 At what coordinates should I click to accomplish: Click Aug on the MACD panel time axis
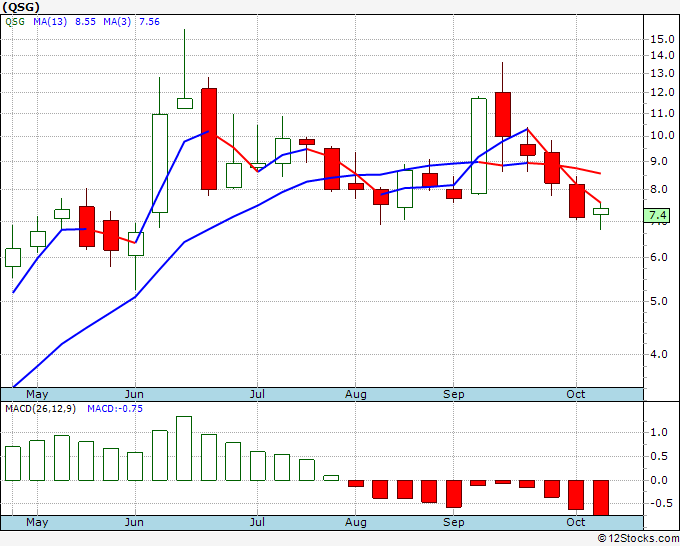coord(356,522)
